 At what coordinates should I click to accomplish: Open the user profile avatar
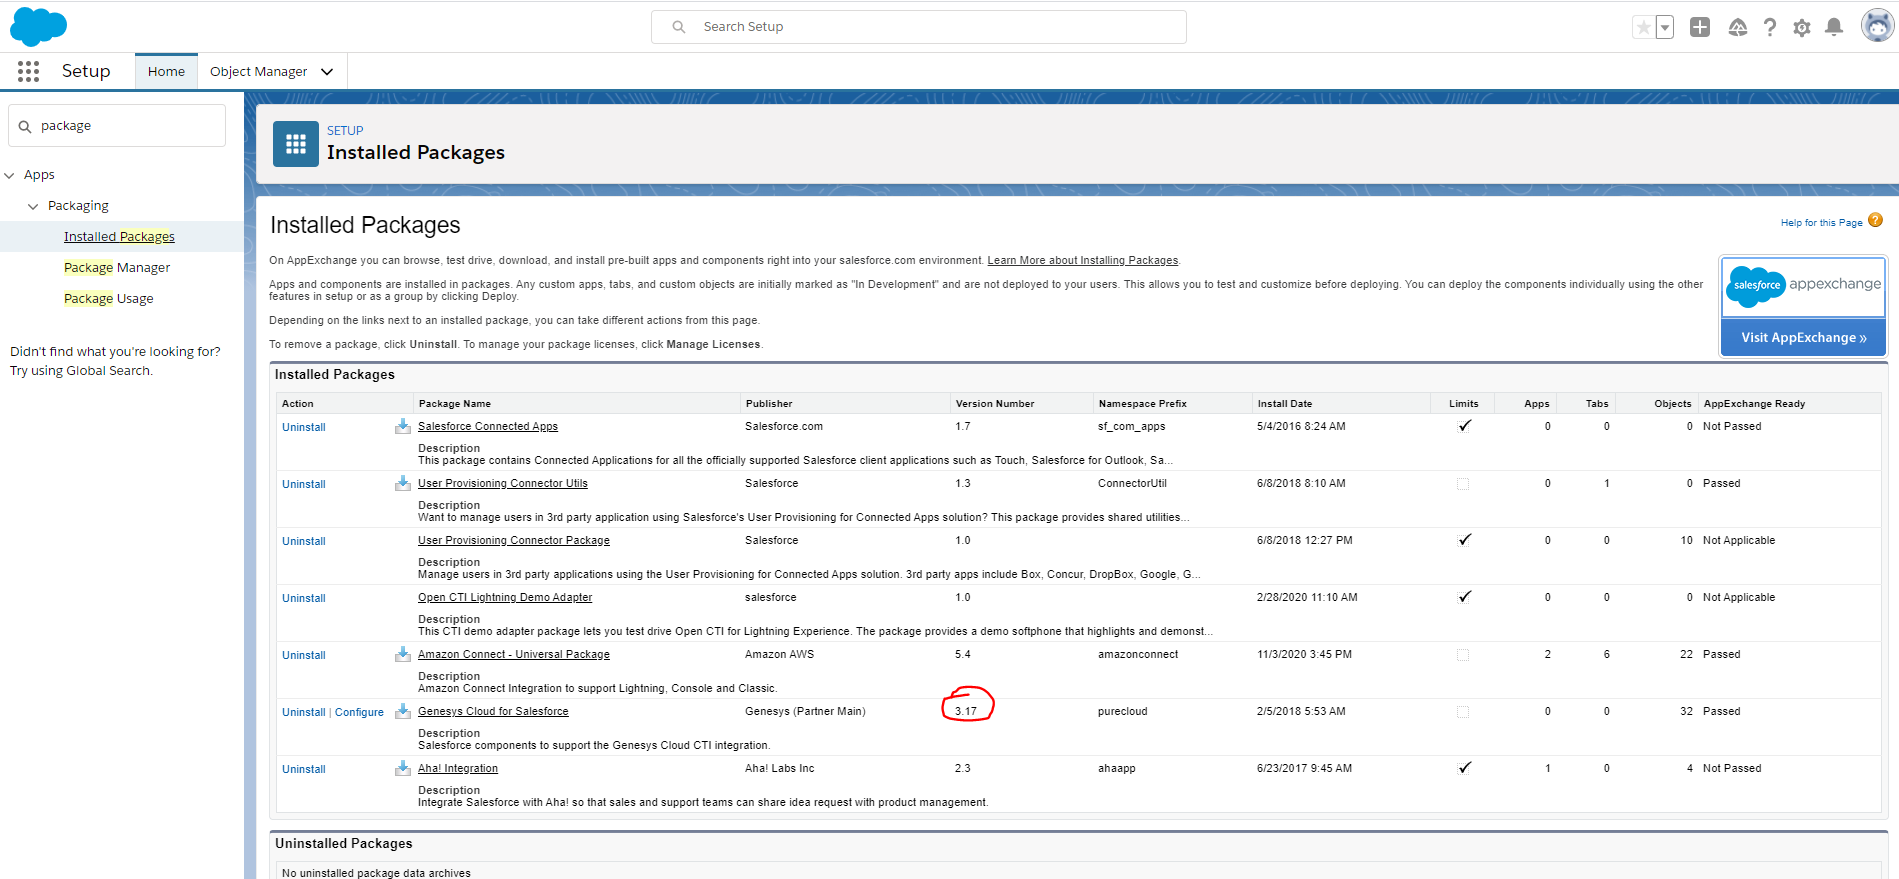click(x=1877, y=26)
